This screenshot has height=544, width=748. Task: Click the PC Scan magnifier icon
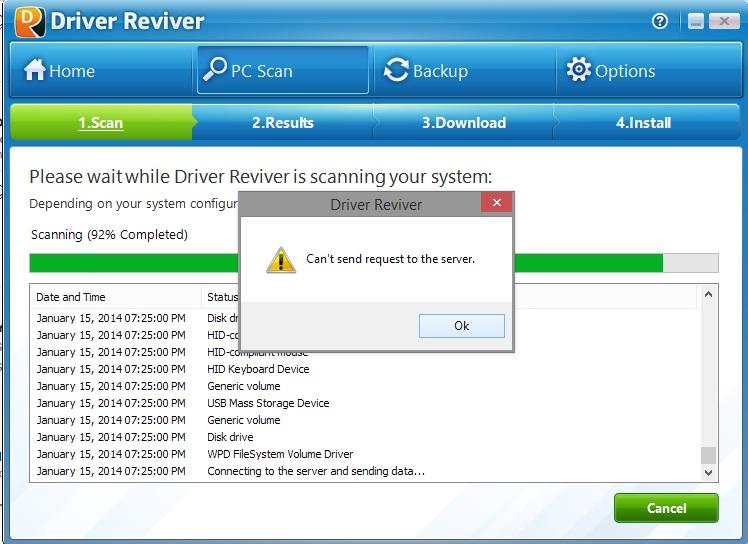215,69
